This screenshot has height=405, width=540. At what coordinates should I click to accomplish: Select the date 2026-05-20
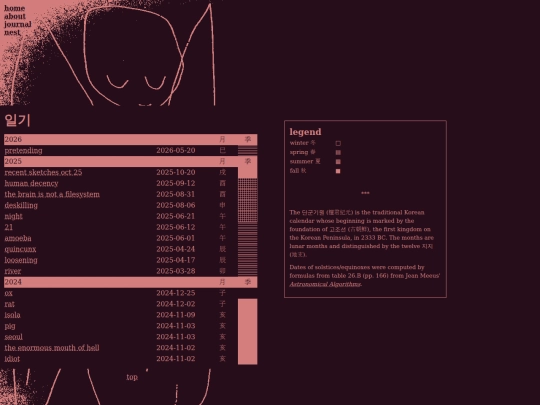(x=176, y=150)
